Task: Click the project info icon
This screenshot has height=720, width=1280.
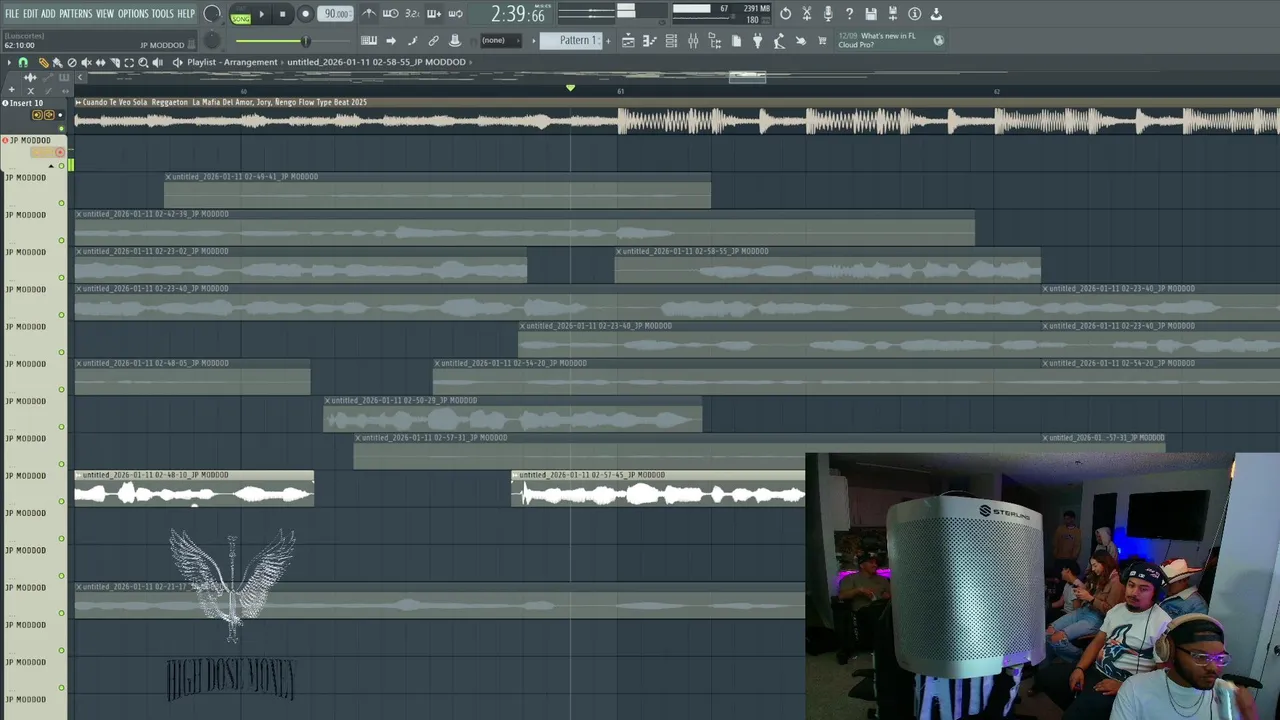Action: point(914,14)
